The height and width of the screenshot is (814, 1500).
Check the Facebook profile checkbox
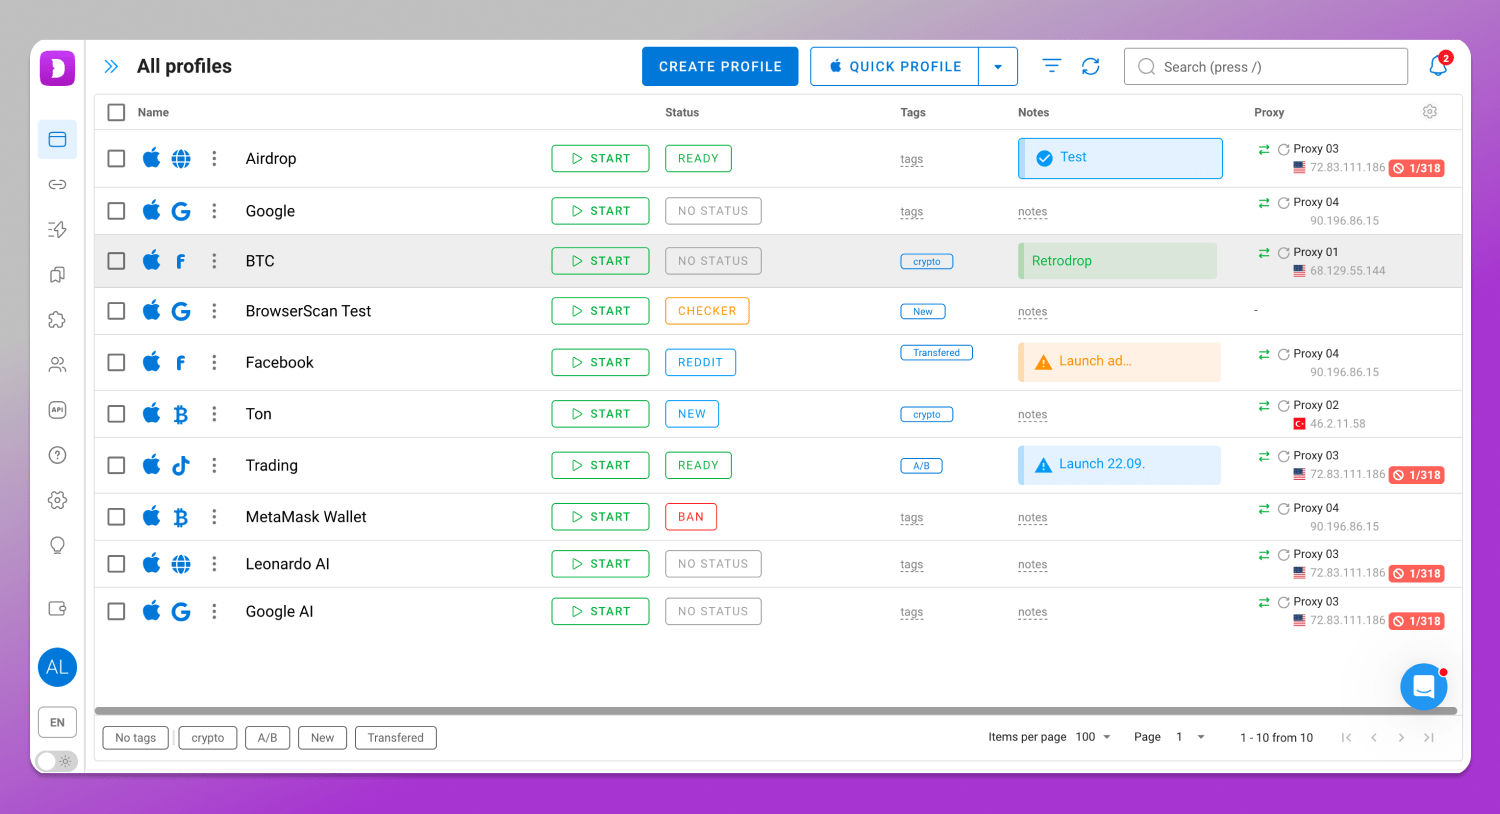click(116, 362)
